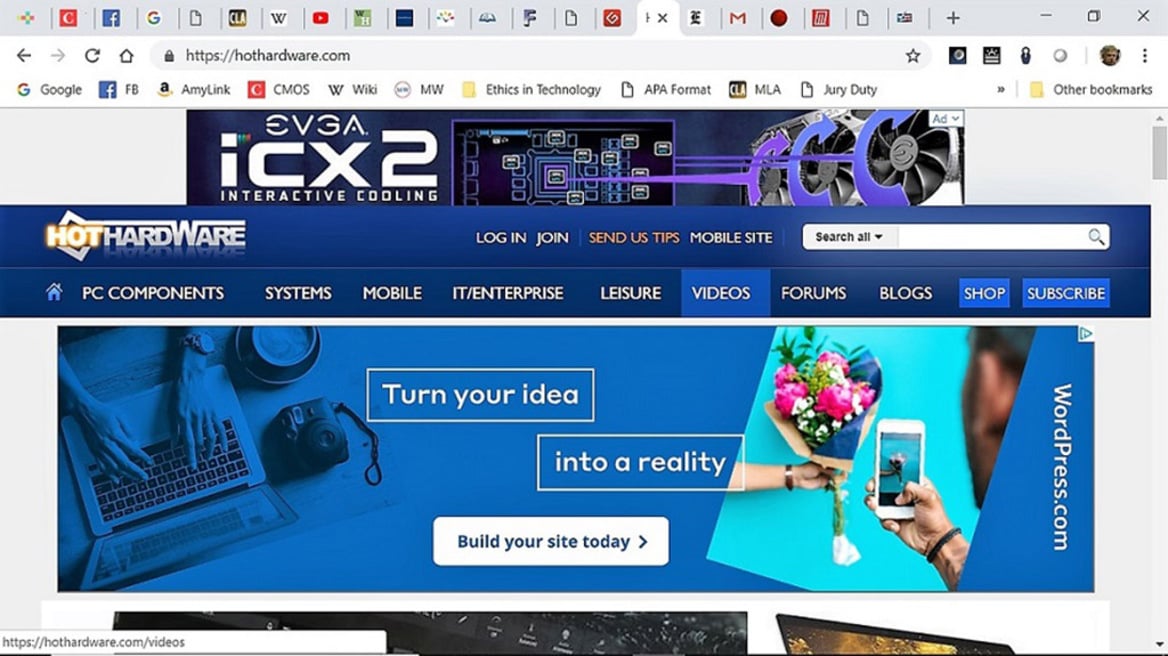Click the EVGA iCX2 banner ad

(574, 157)
